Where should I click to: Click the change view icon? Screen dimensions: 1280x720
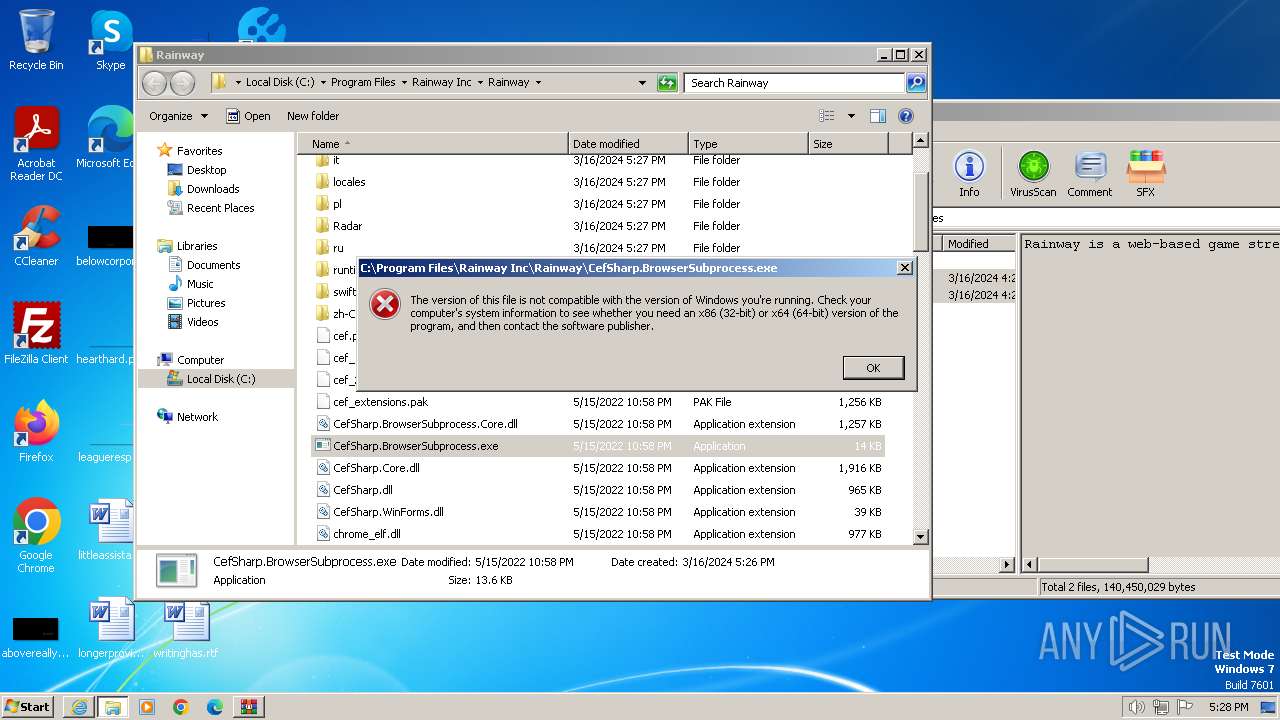point(826,116)
